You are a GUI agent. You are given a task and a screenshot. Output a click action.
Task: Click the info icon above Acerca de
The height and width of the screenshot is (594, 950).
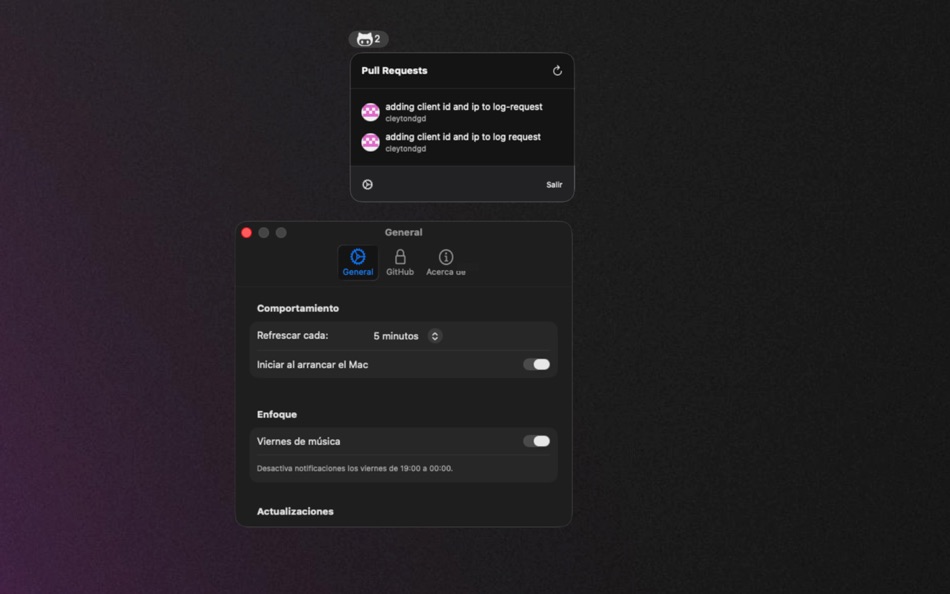(x=445, y=256)
